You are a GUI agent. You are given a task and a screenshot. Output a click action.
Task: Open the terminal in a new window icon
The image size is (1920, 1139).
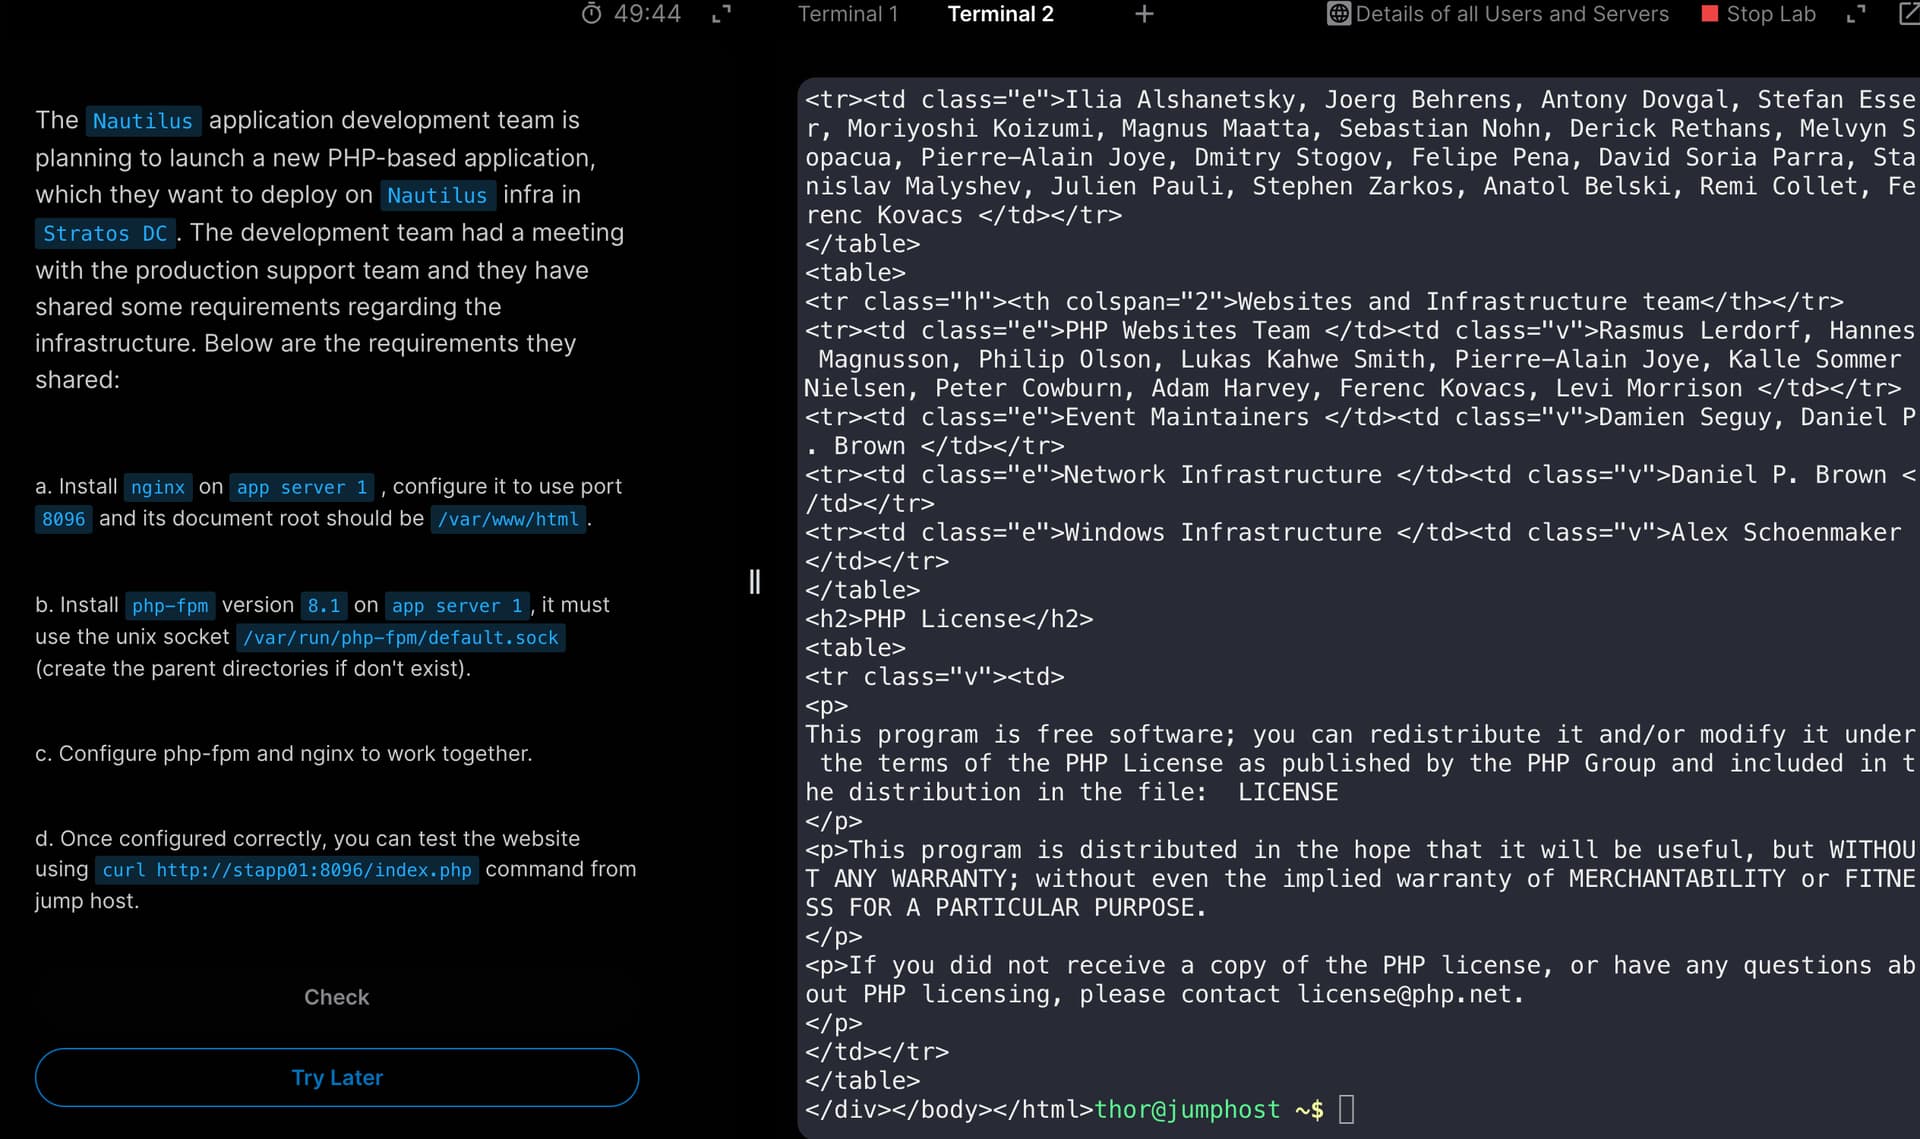(1908, 14)
